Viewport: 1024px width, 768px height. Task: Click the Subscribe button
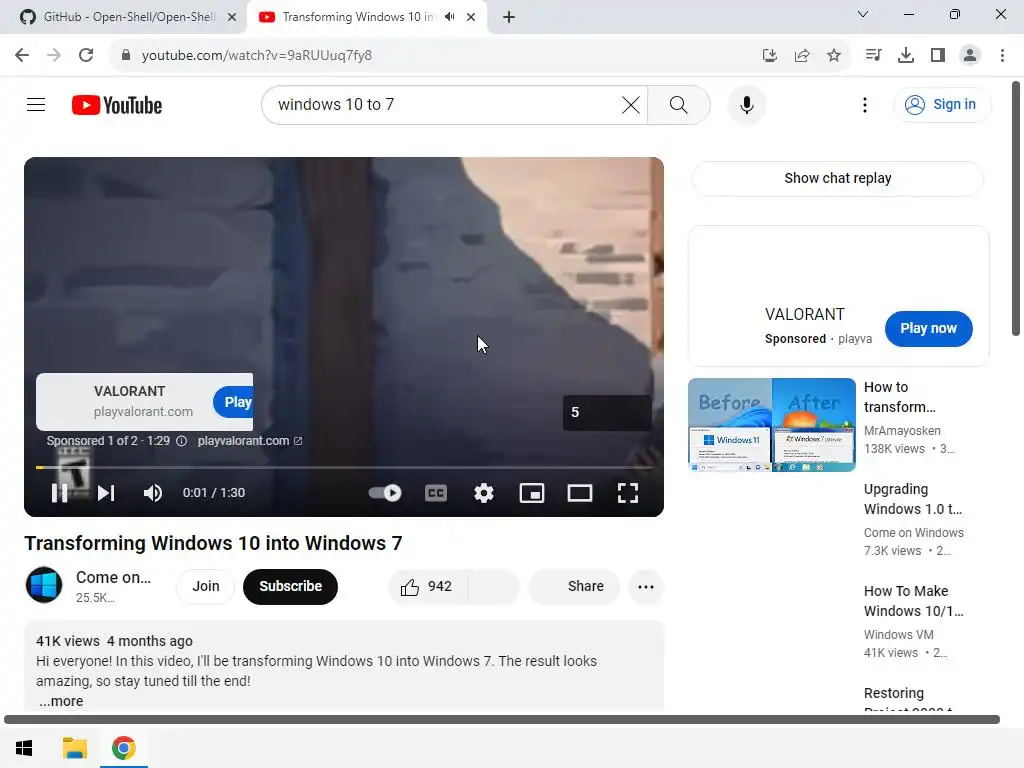point(291,586)
